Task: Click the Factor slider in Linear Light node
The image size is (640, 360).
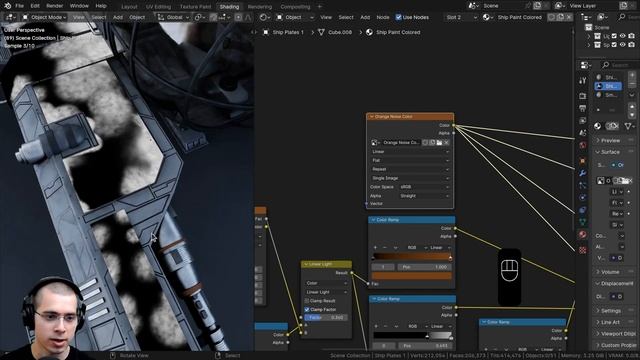Action: coord(326,318)
